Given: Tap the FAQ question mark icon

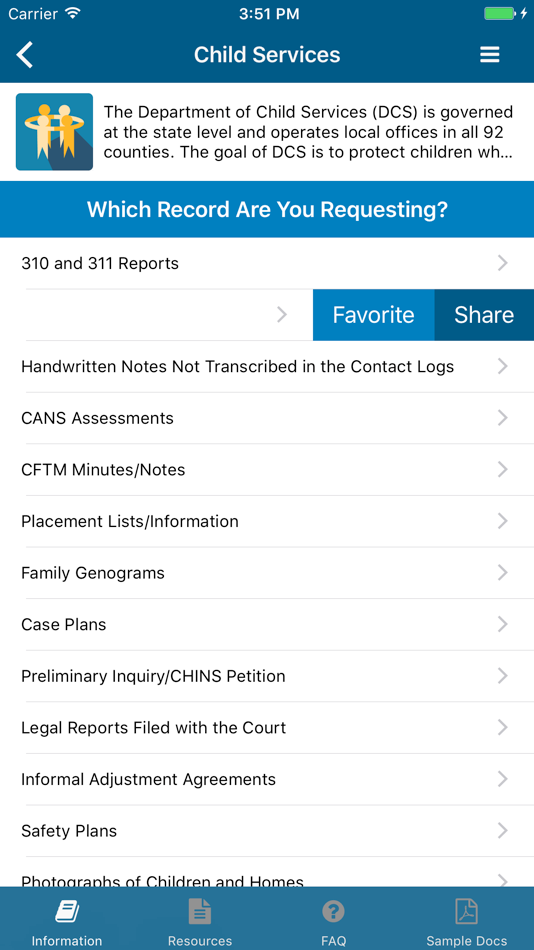Looking at the screenshot, I should (x=333, y=911).
